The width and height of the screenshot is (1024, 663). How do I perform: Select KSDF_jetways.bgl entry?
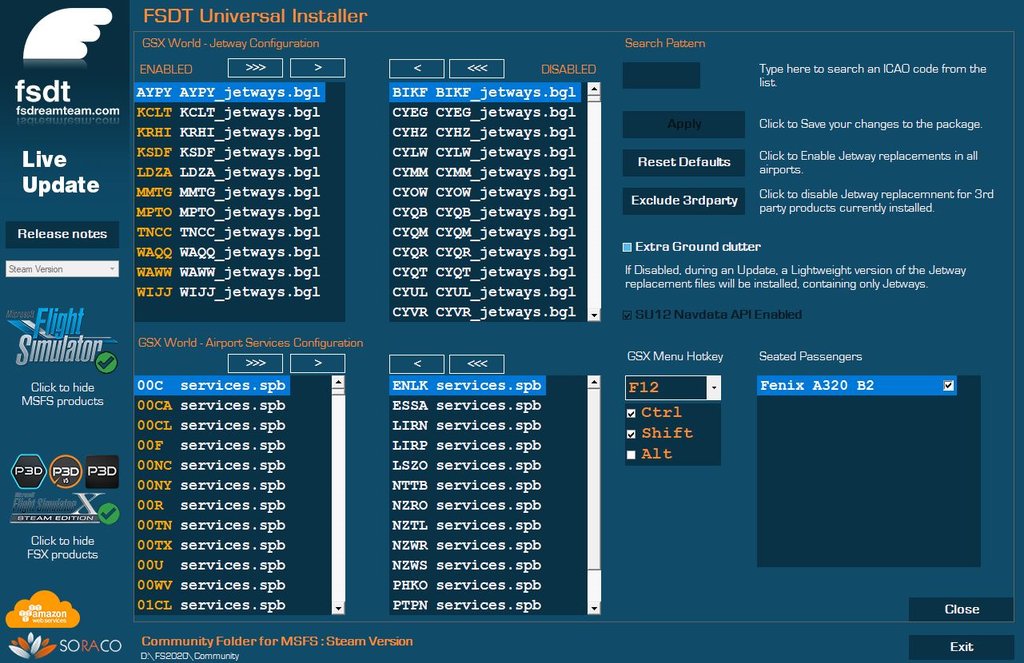(229, 152)
